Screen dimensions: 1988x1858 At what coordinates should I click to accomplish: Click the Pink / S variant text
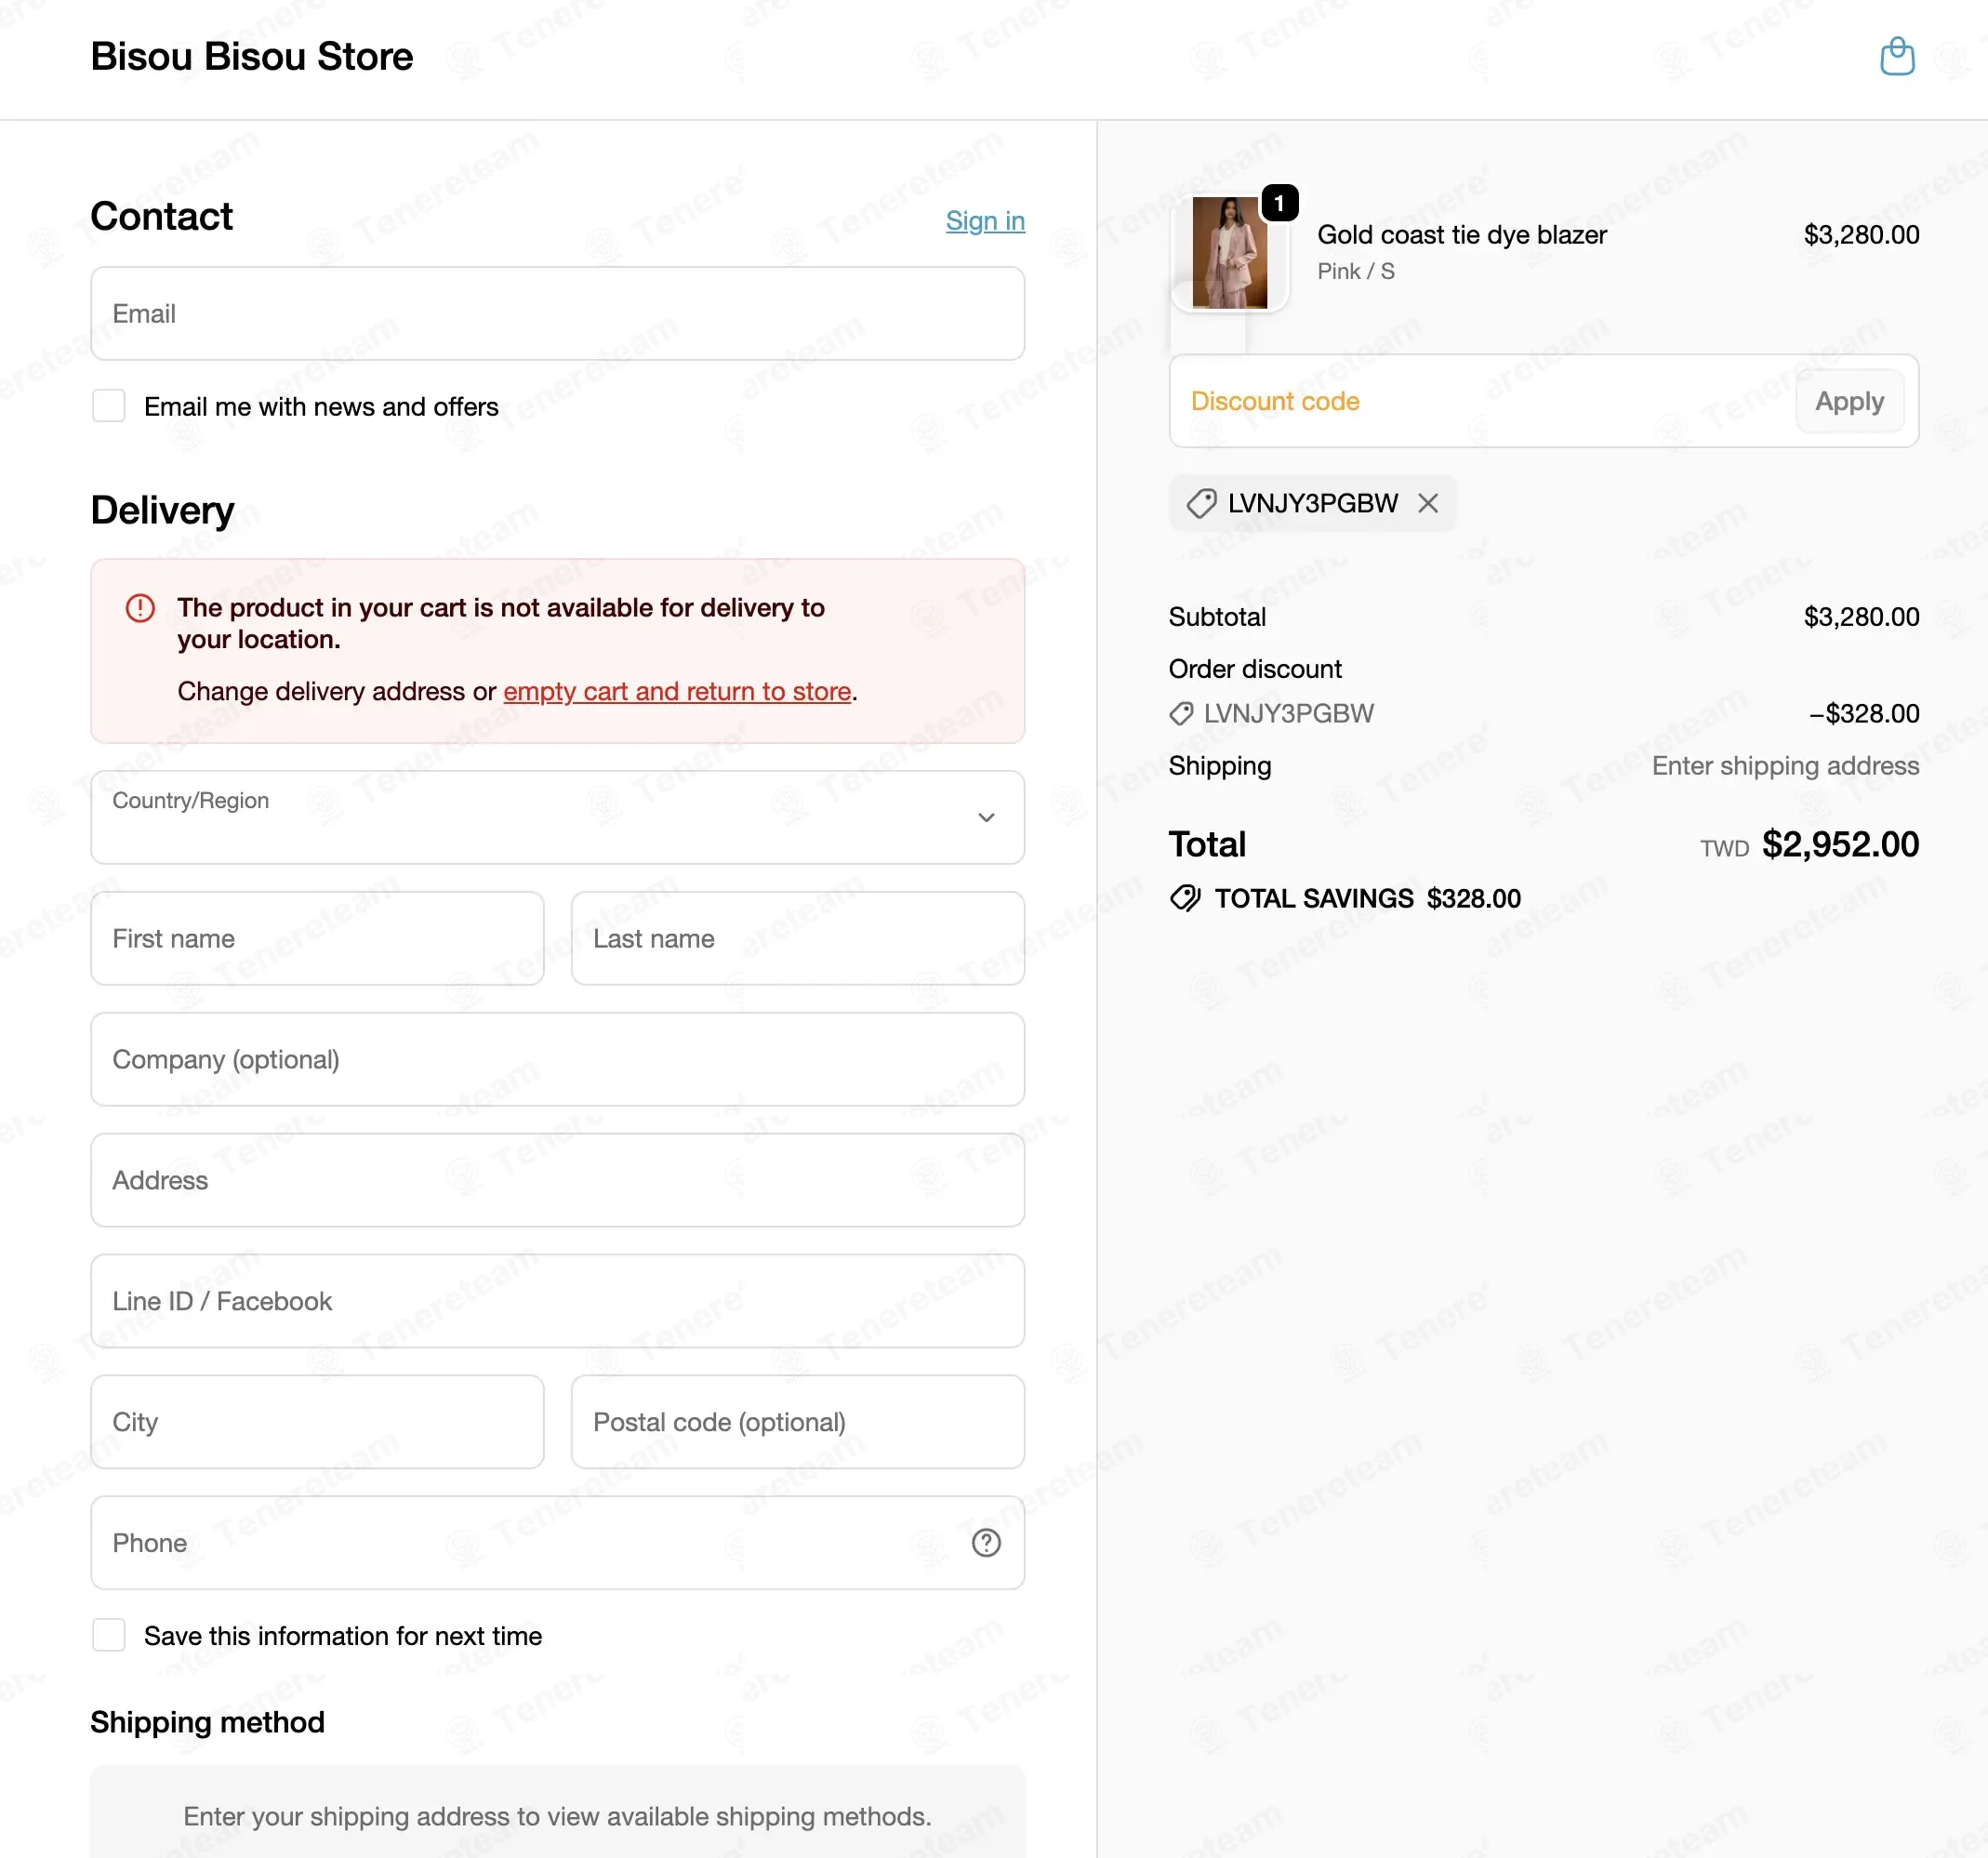point(1356,272)
